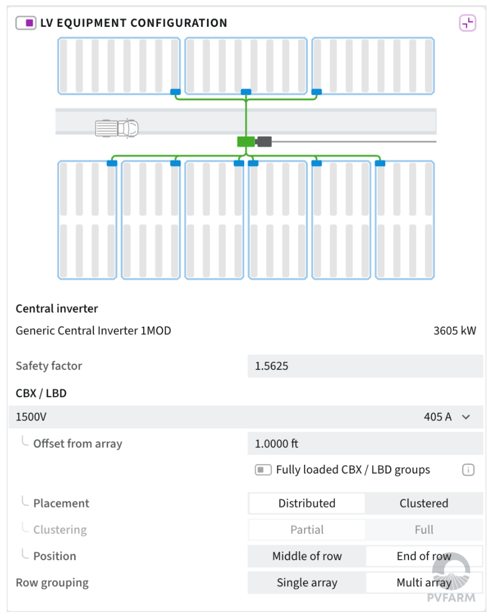This screenshot has height=616, width=494.
Task: Click the green central inverter icon in diagram
Action: pos(246,141)
